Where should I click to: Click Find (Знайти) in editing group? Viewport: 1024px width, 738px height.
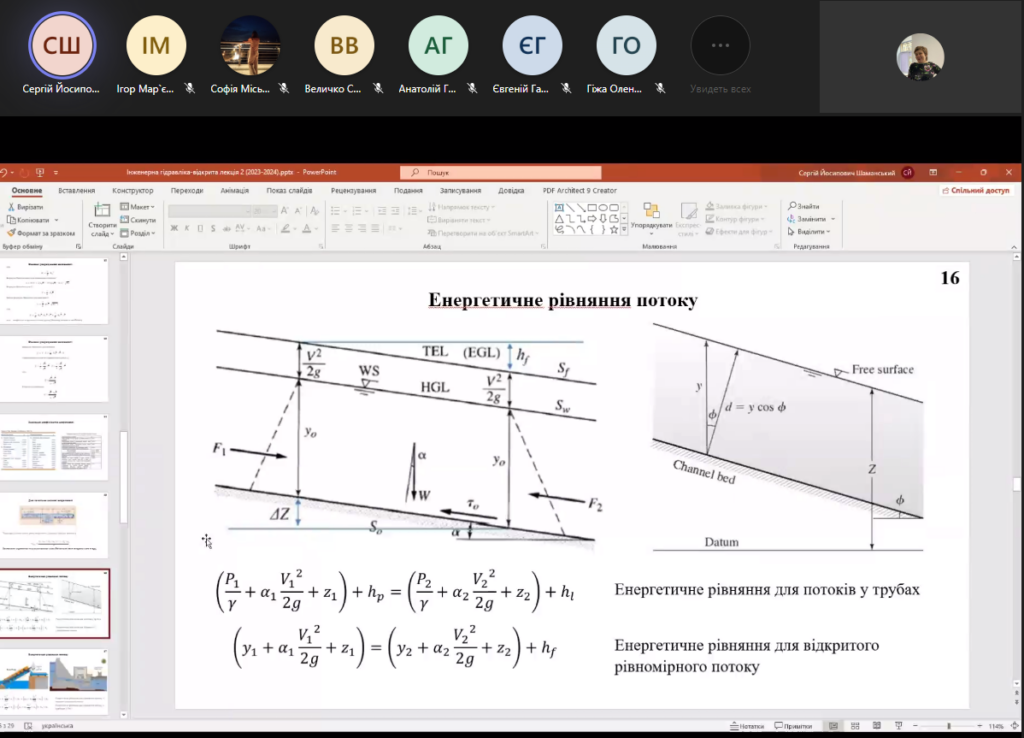803,206
